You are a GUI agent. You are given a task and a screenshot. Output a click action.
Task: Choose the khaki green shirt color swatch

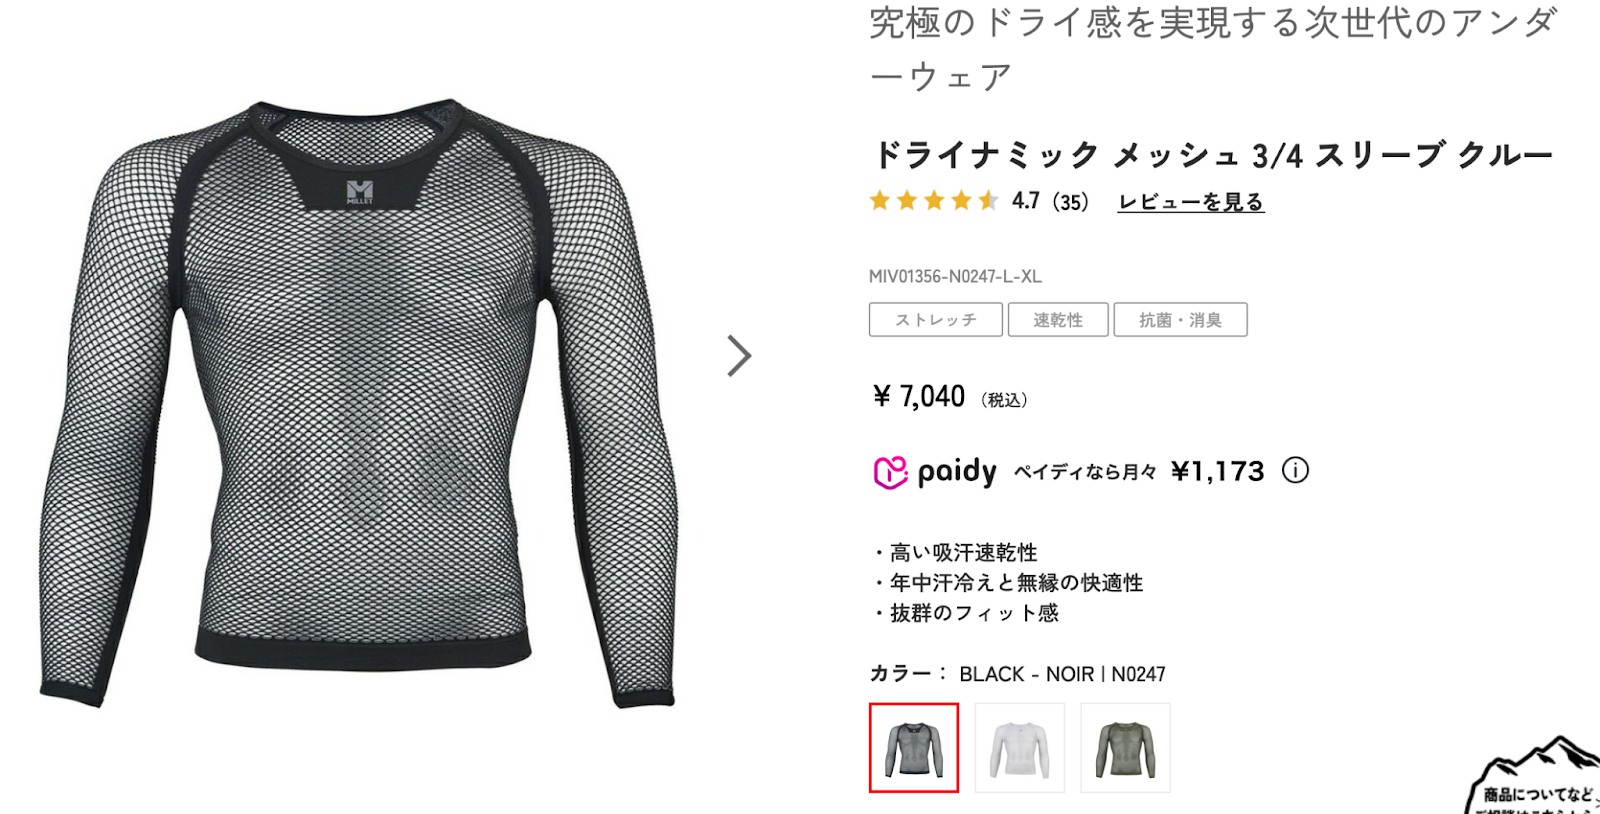pos(1125,748)
